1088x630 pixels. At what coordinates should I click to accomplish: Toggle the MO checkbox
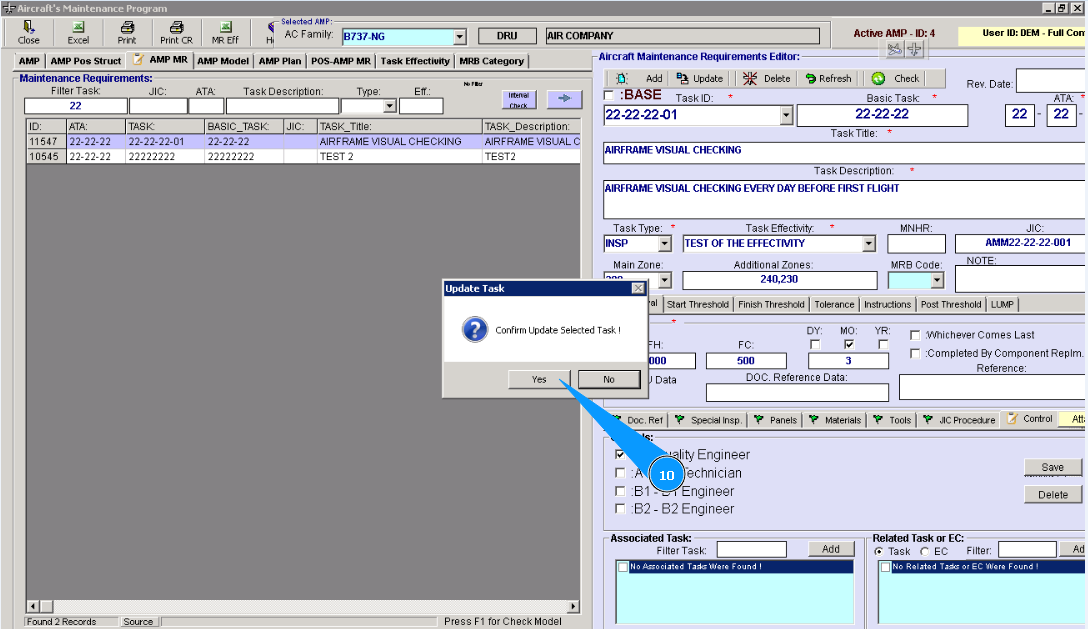point(849,344)
